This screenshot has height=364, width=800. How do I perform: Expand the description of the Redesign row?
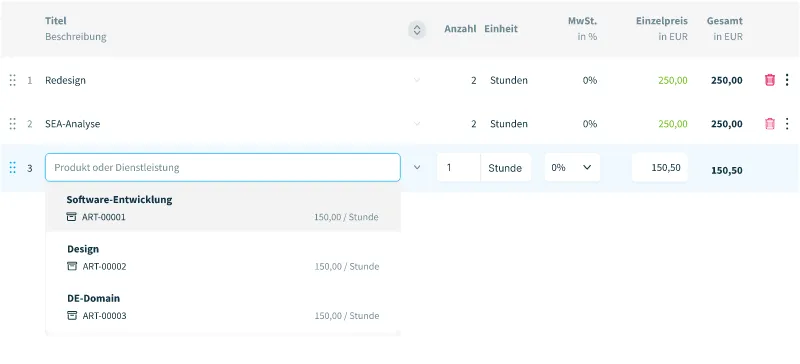tap(417, 80)
